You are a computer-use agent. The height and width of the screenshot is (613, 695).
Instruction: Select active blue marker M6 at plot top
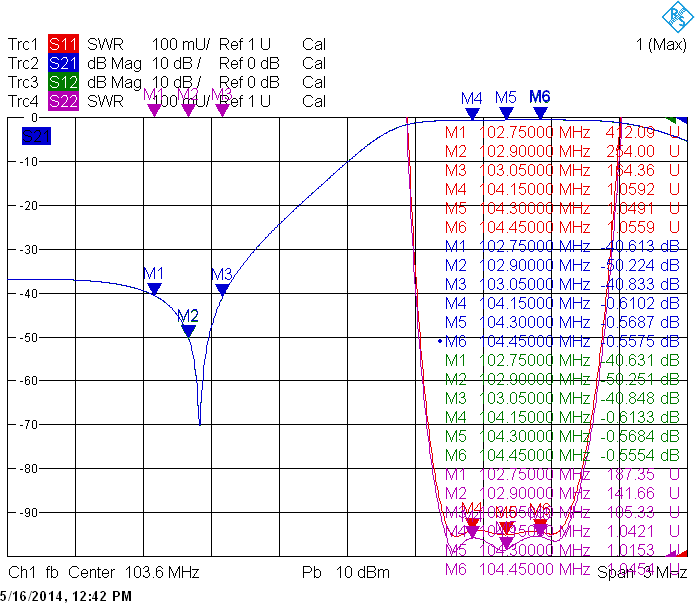click(x=540, y=105)
